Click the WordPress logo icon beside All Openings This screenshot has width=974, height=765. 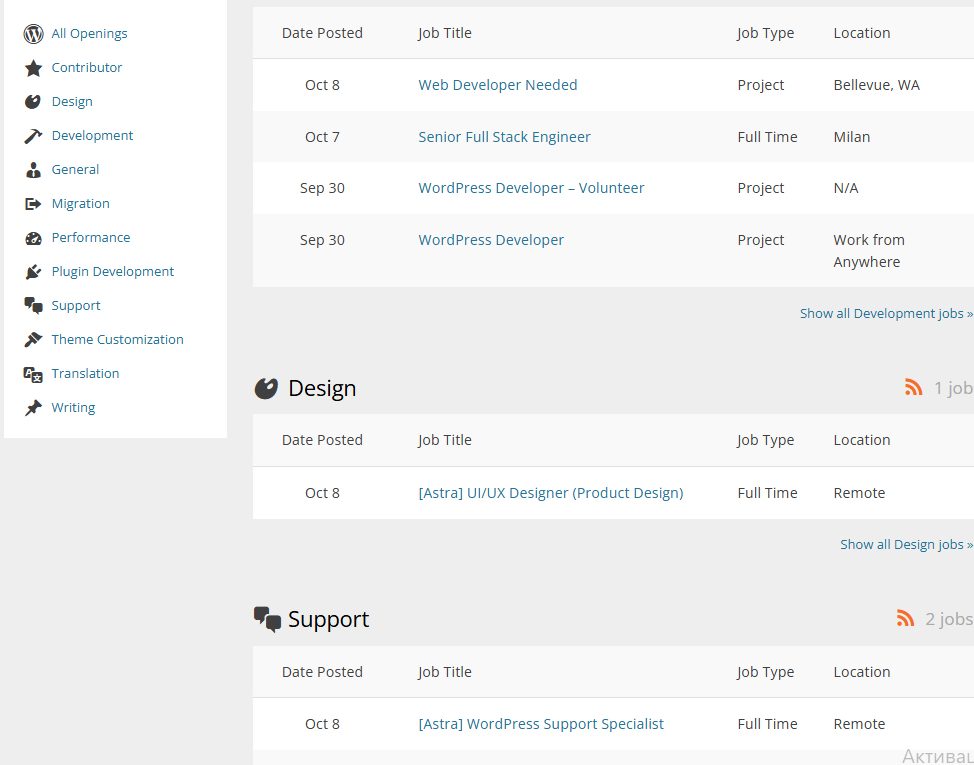33,34
